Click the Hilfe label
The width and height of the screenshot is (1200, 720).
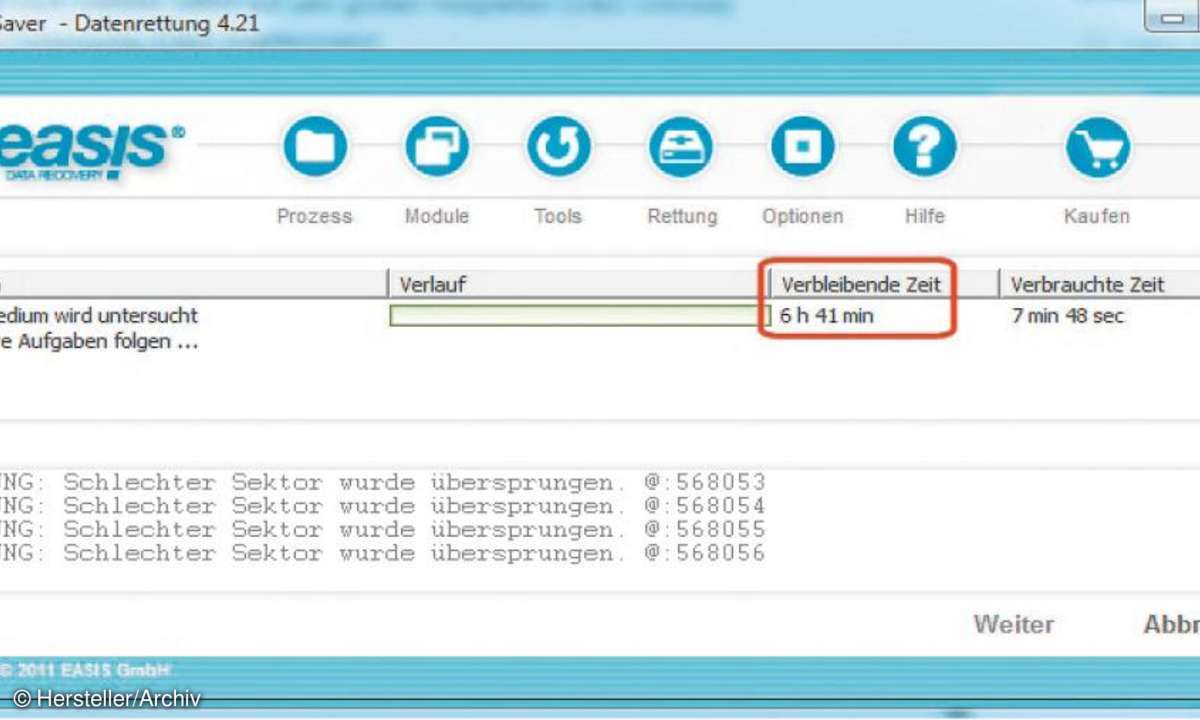[x=924, y=216]
